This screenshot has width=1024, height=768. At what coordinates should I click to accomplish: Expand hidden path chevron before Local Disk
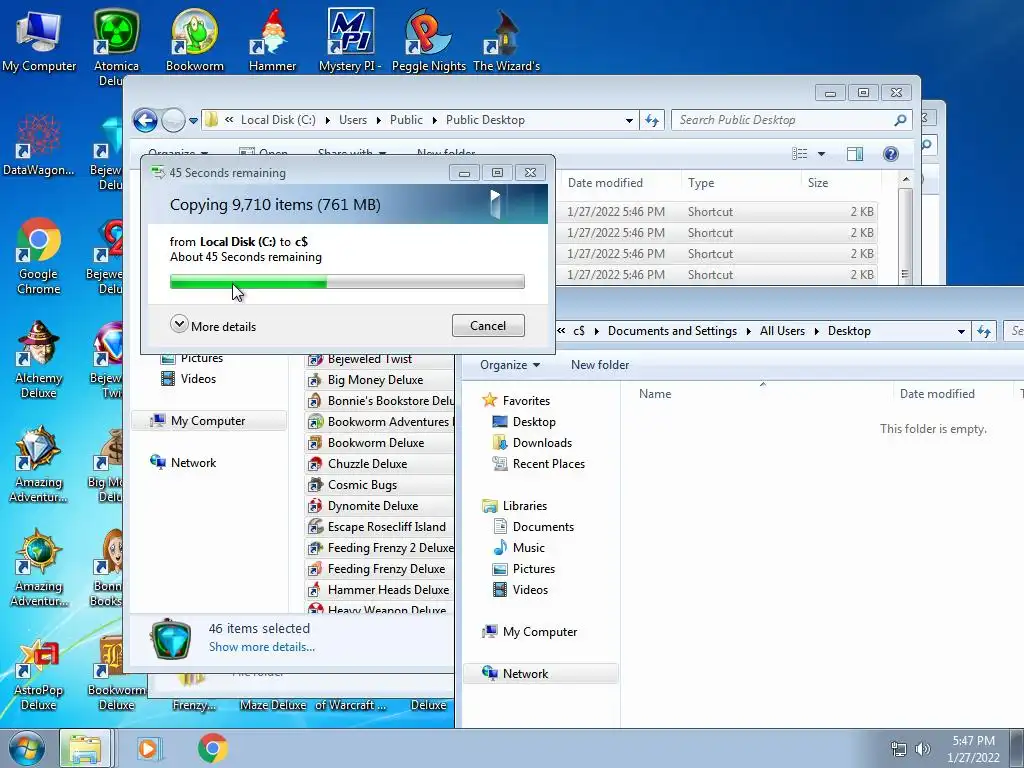229,120
